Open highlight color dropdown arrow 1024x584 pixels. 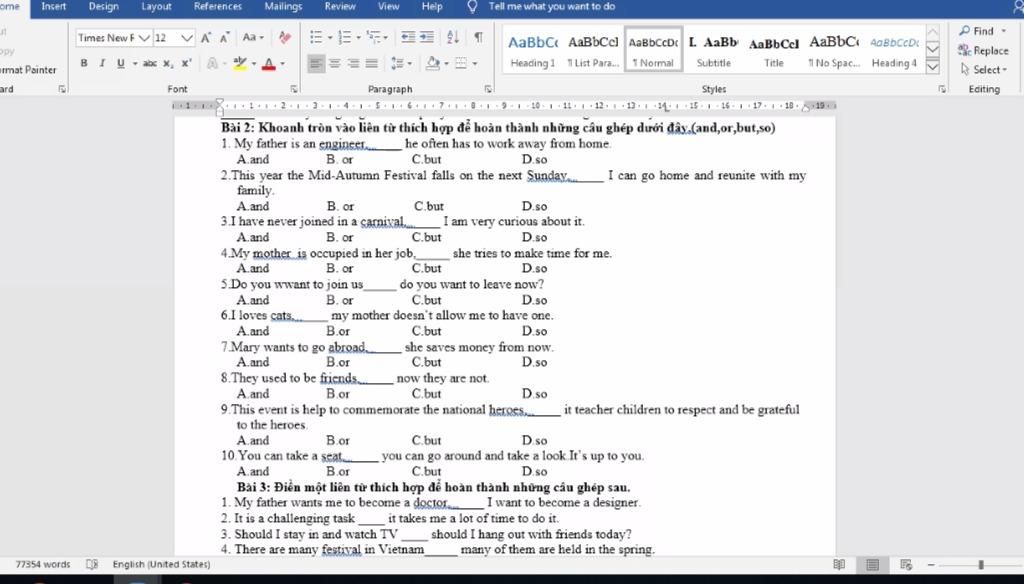(253, 63)
